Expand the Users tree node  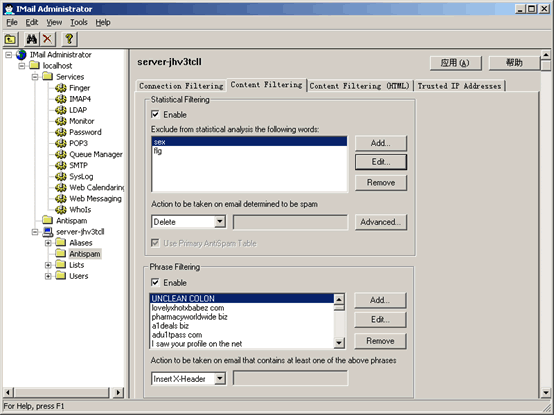point(48,276)
